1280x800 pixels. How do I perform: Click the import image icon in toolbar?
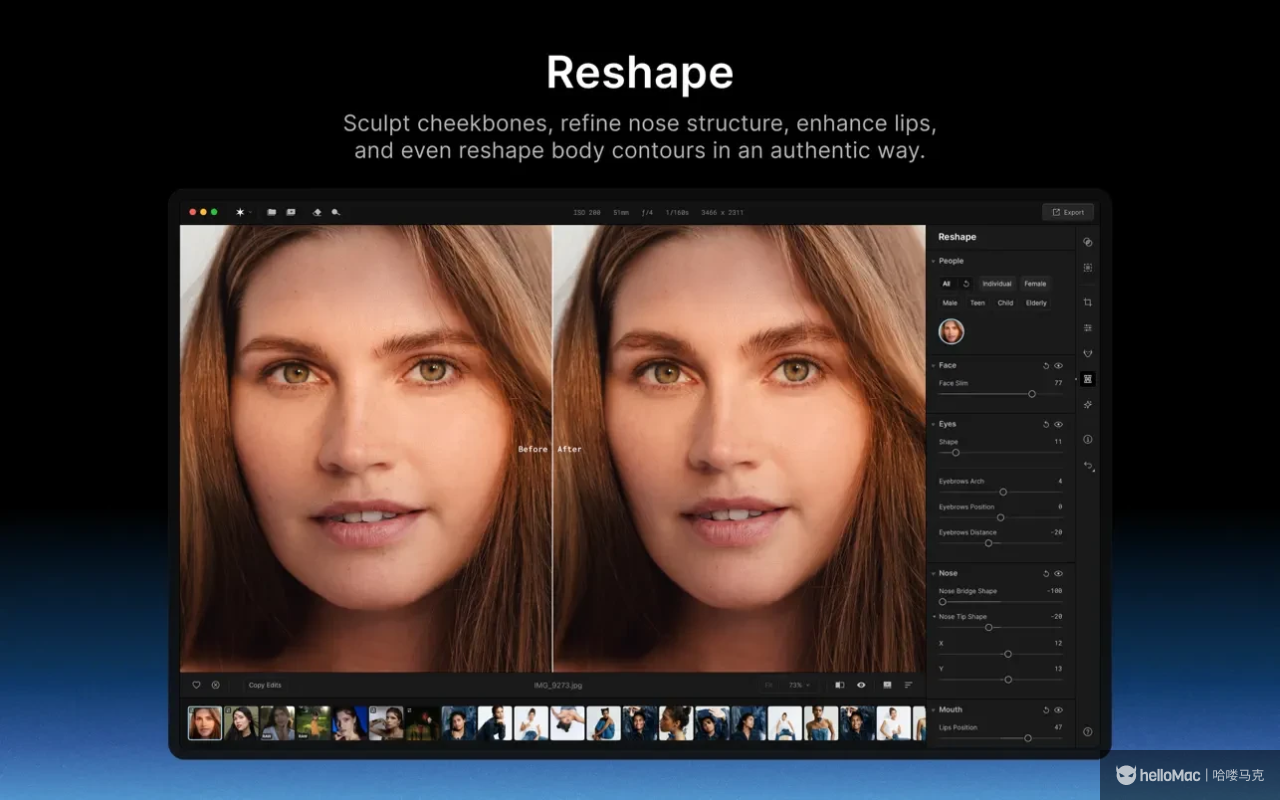tap(291, 212)
